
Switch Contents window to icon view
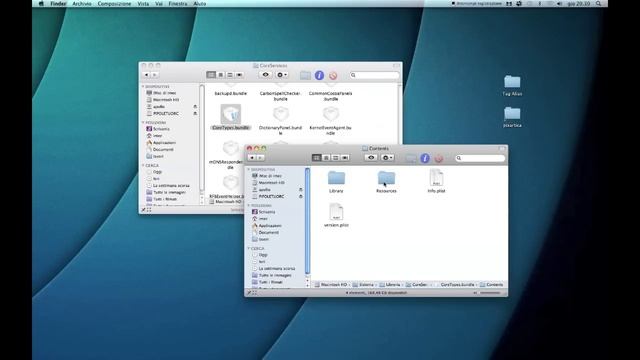click(x=316, y=158)
